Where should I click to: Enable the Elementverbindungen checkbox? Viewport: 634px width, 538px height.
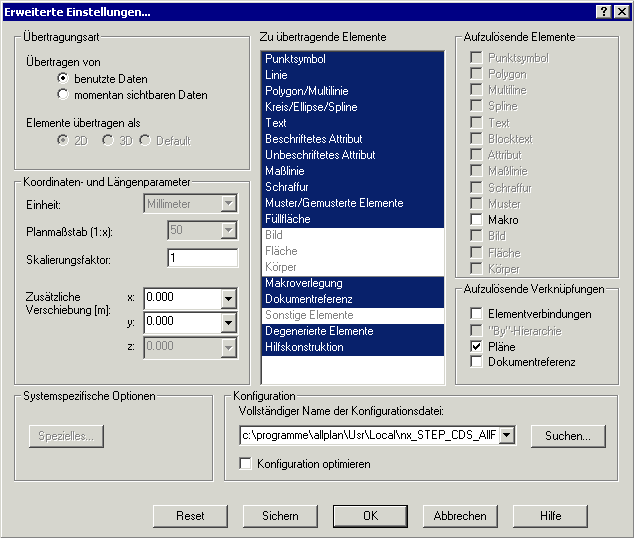pos(477,313)
